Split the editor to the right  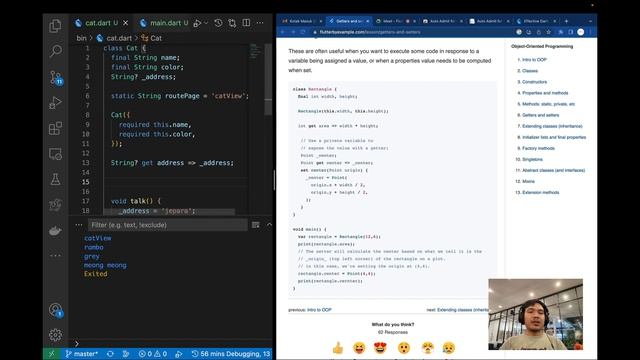246,23
